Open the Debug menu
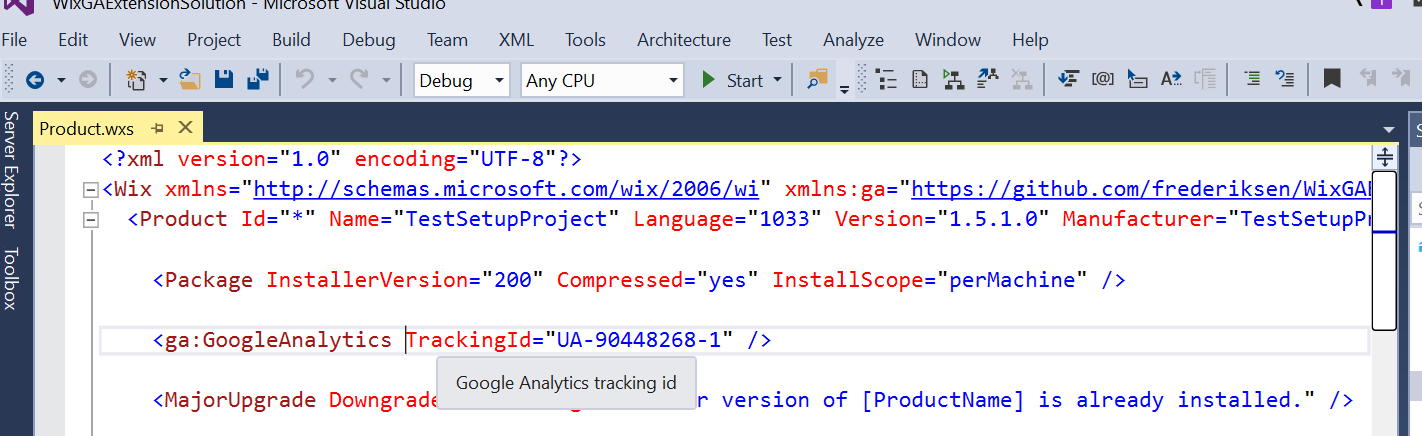The height and width of the screenshot is (436, 1422). coord(369,40)
